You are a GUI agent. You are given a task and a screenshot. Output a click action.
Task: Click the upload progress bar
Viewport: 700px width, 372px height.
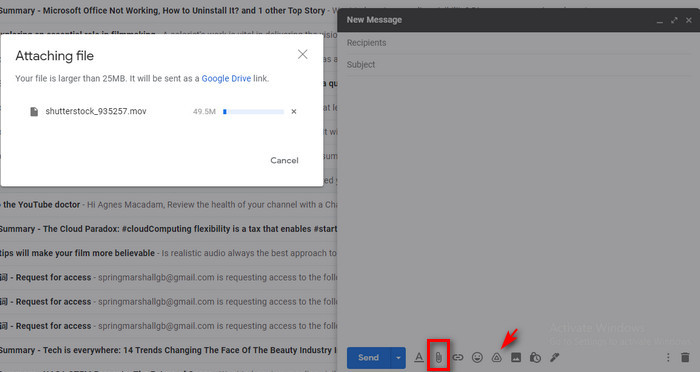[x=253, y=112]
